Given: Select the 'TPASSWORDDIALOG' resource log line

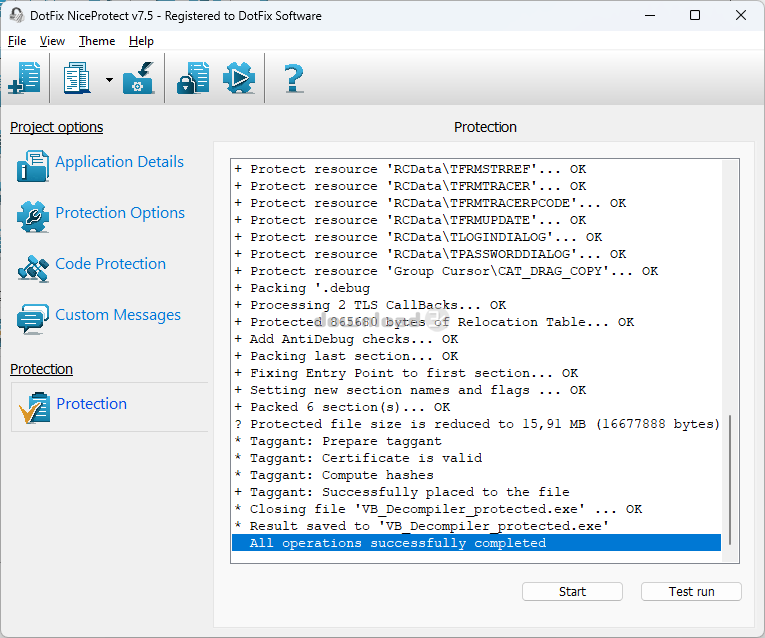Looking at the screenshot, I should [x=476, y=254].
